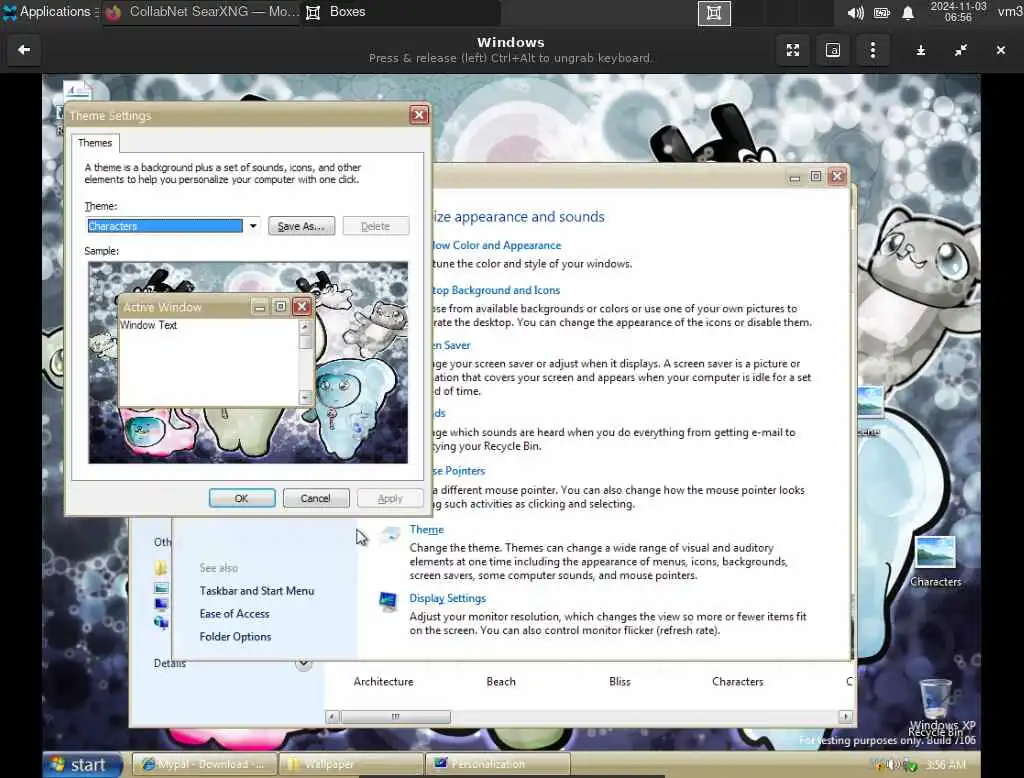The image size is (1024, 778).
Task: Click the Wallpaper scrollbar left arrow
Action: point(332,717)
